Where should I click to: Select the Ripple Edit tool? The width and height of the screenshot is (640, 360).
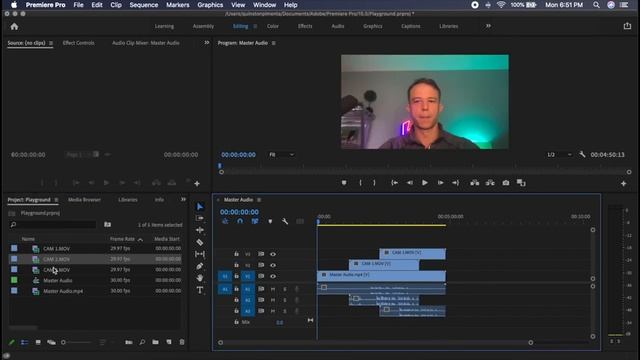click(200, 230)
